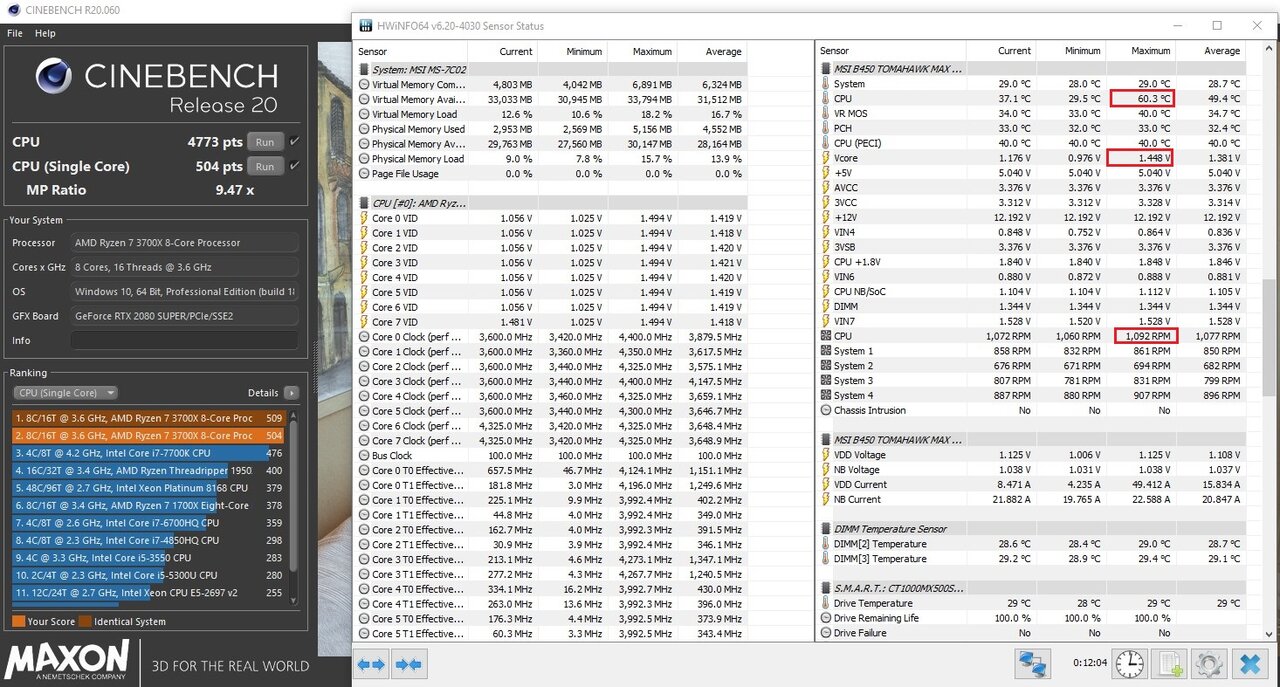
Task: Select top ranking row scoring 509
Action: pyautogui.click(x=150, y=418)
